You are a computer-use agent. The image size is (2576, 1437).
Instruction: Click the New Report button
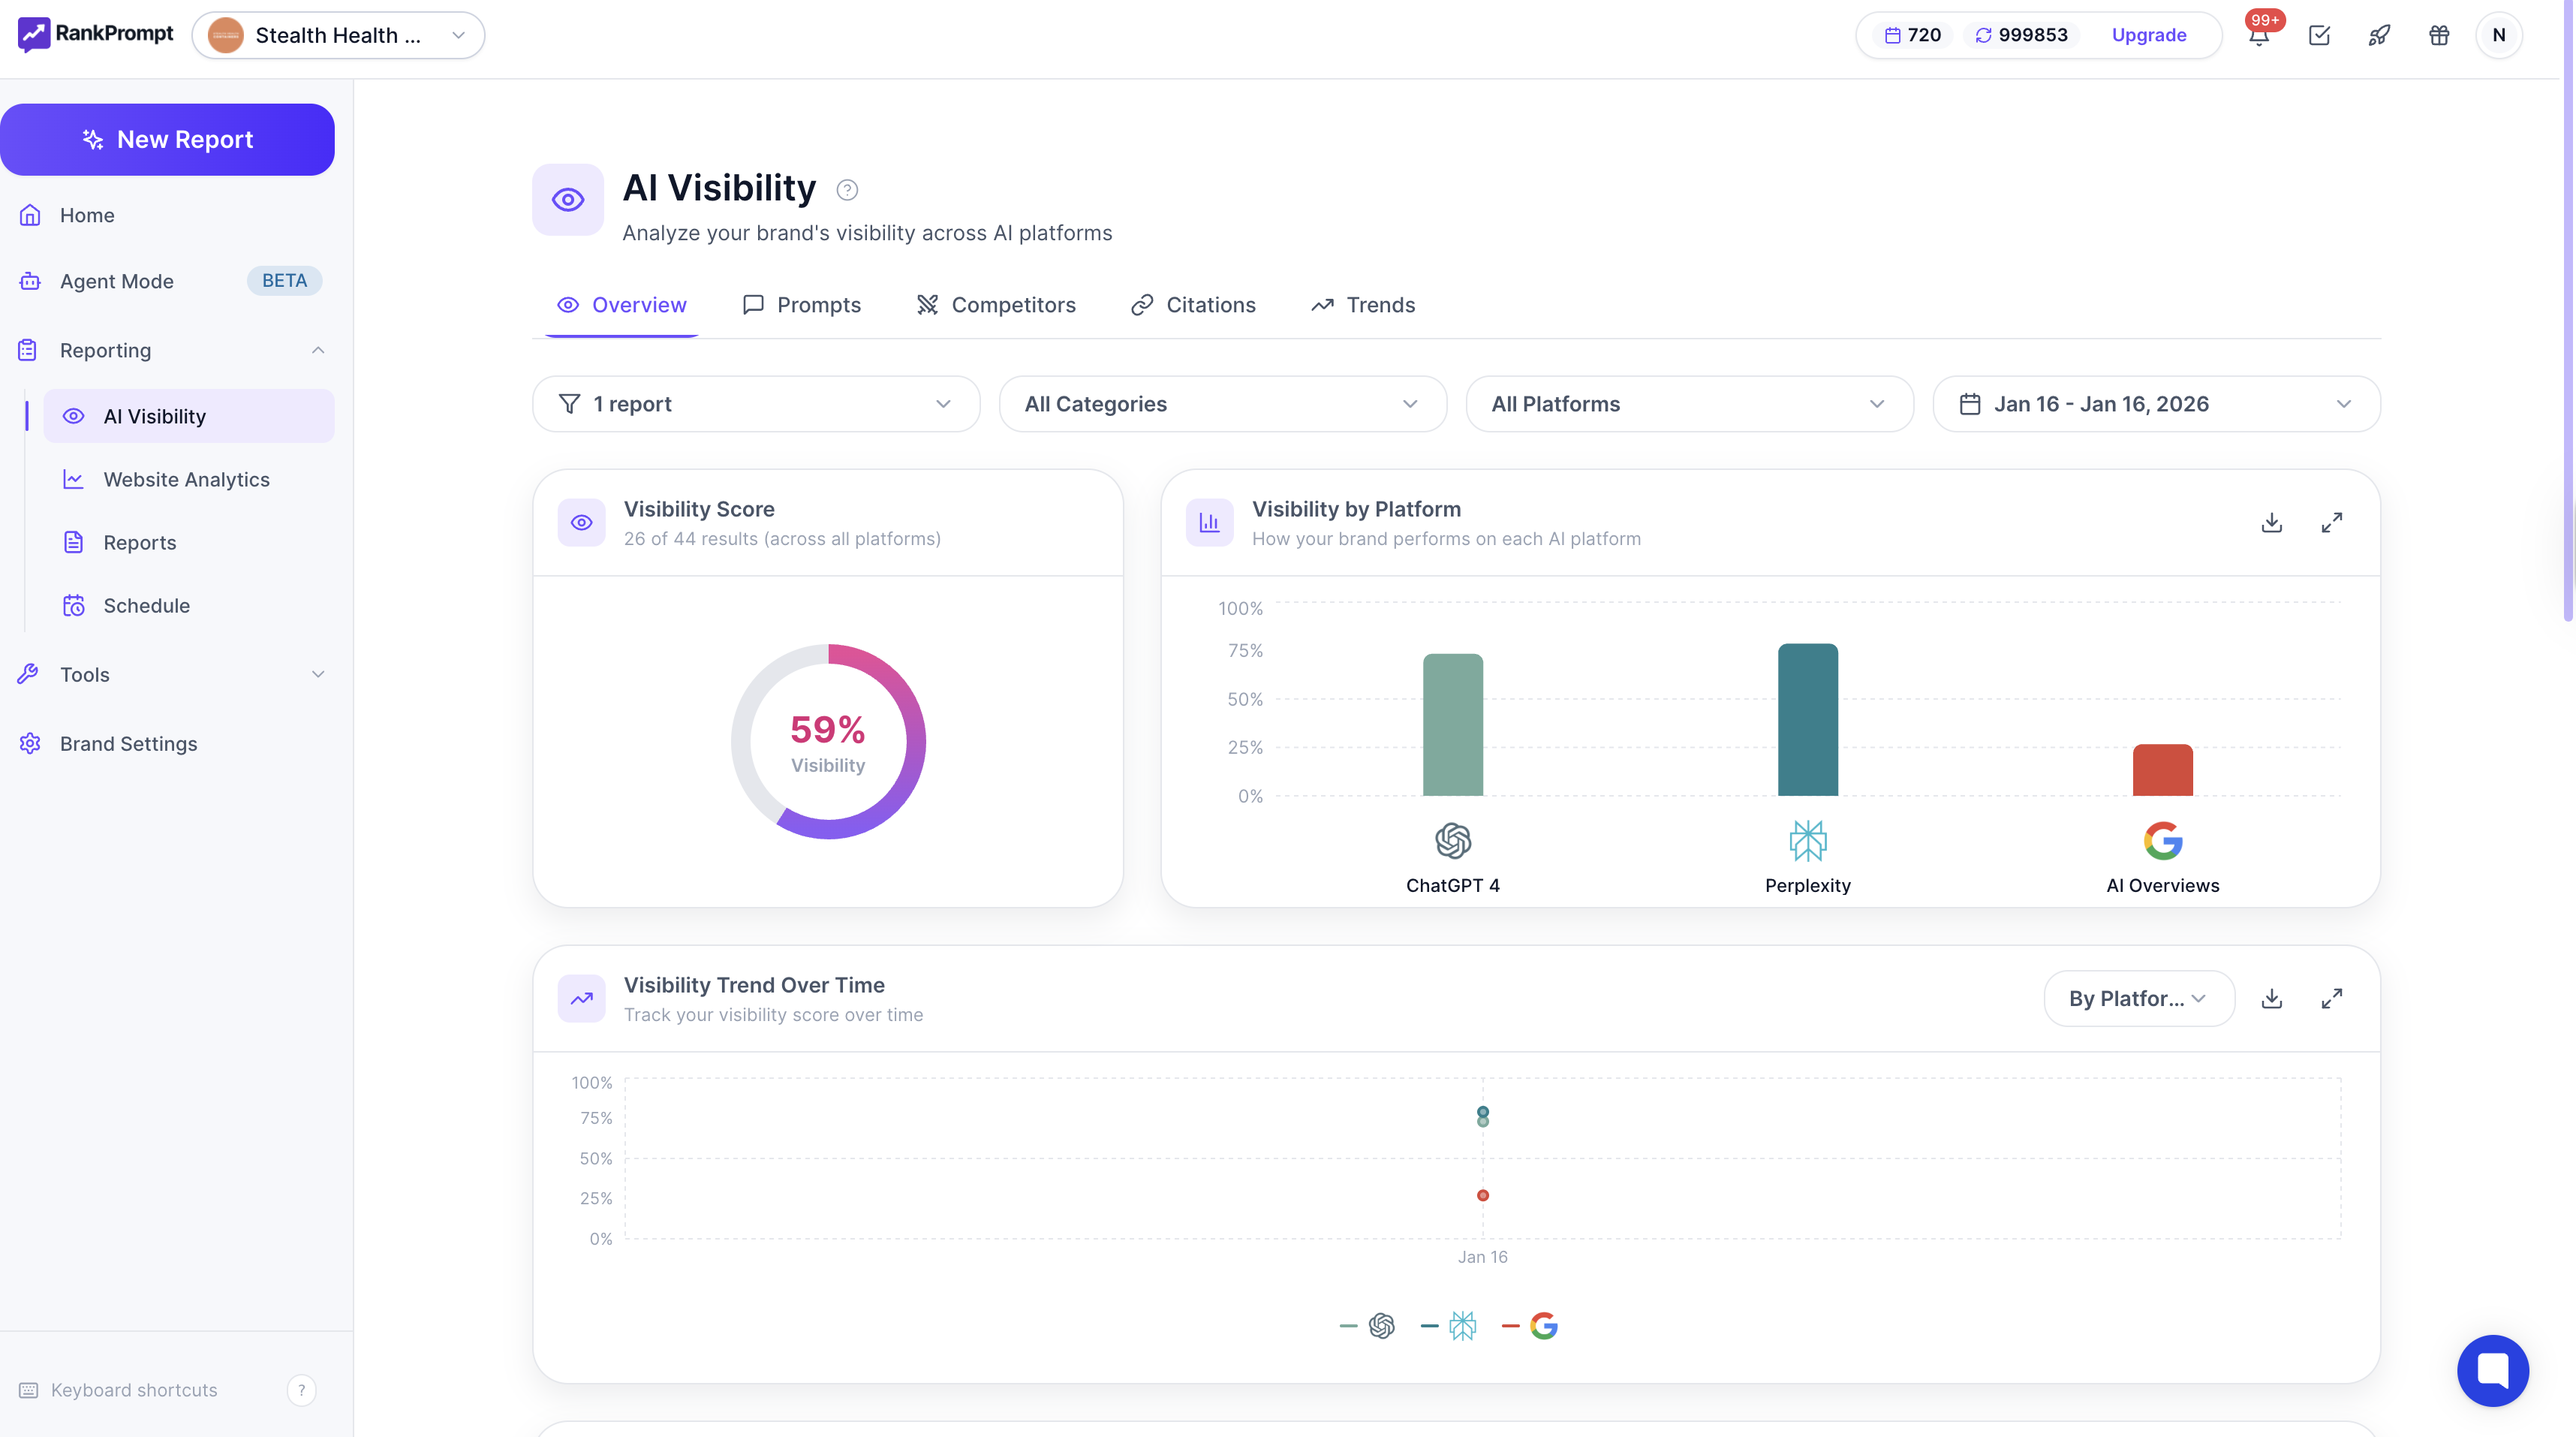click(x=167, y=139)
